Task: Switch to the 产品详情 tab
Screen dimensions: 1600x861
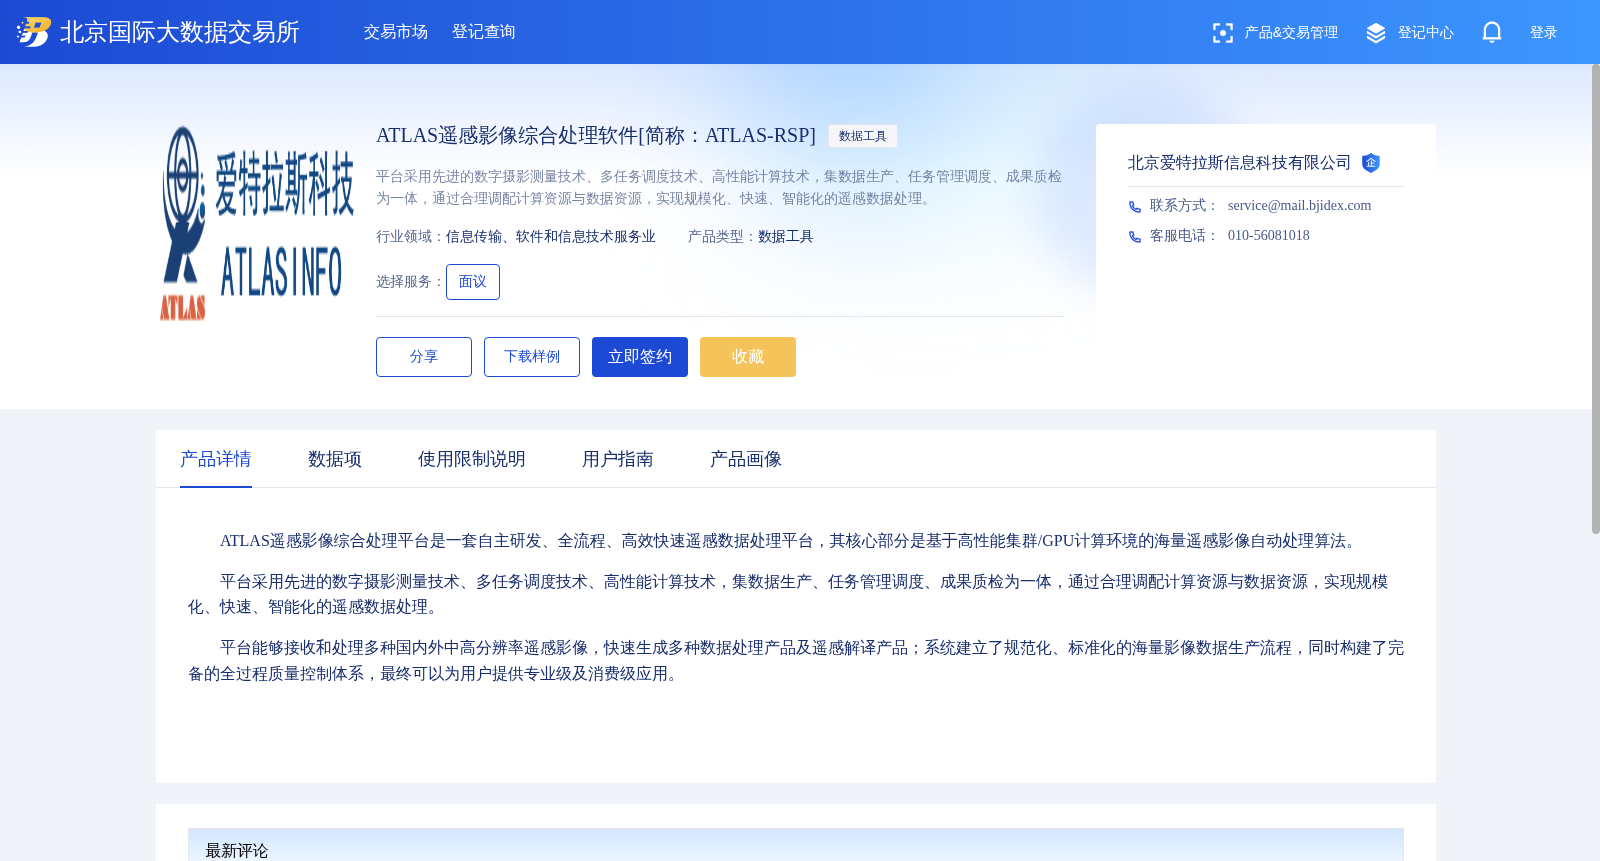Action: [x=216, y=459]
